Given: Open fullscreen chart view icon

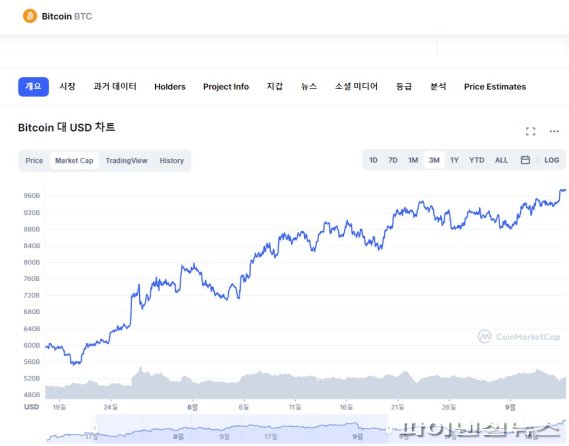Looking at the screenshot, I should point(531,131).
